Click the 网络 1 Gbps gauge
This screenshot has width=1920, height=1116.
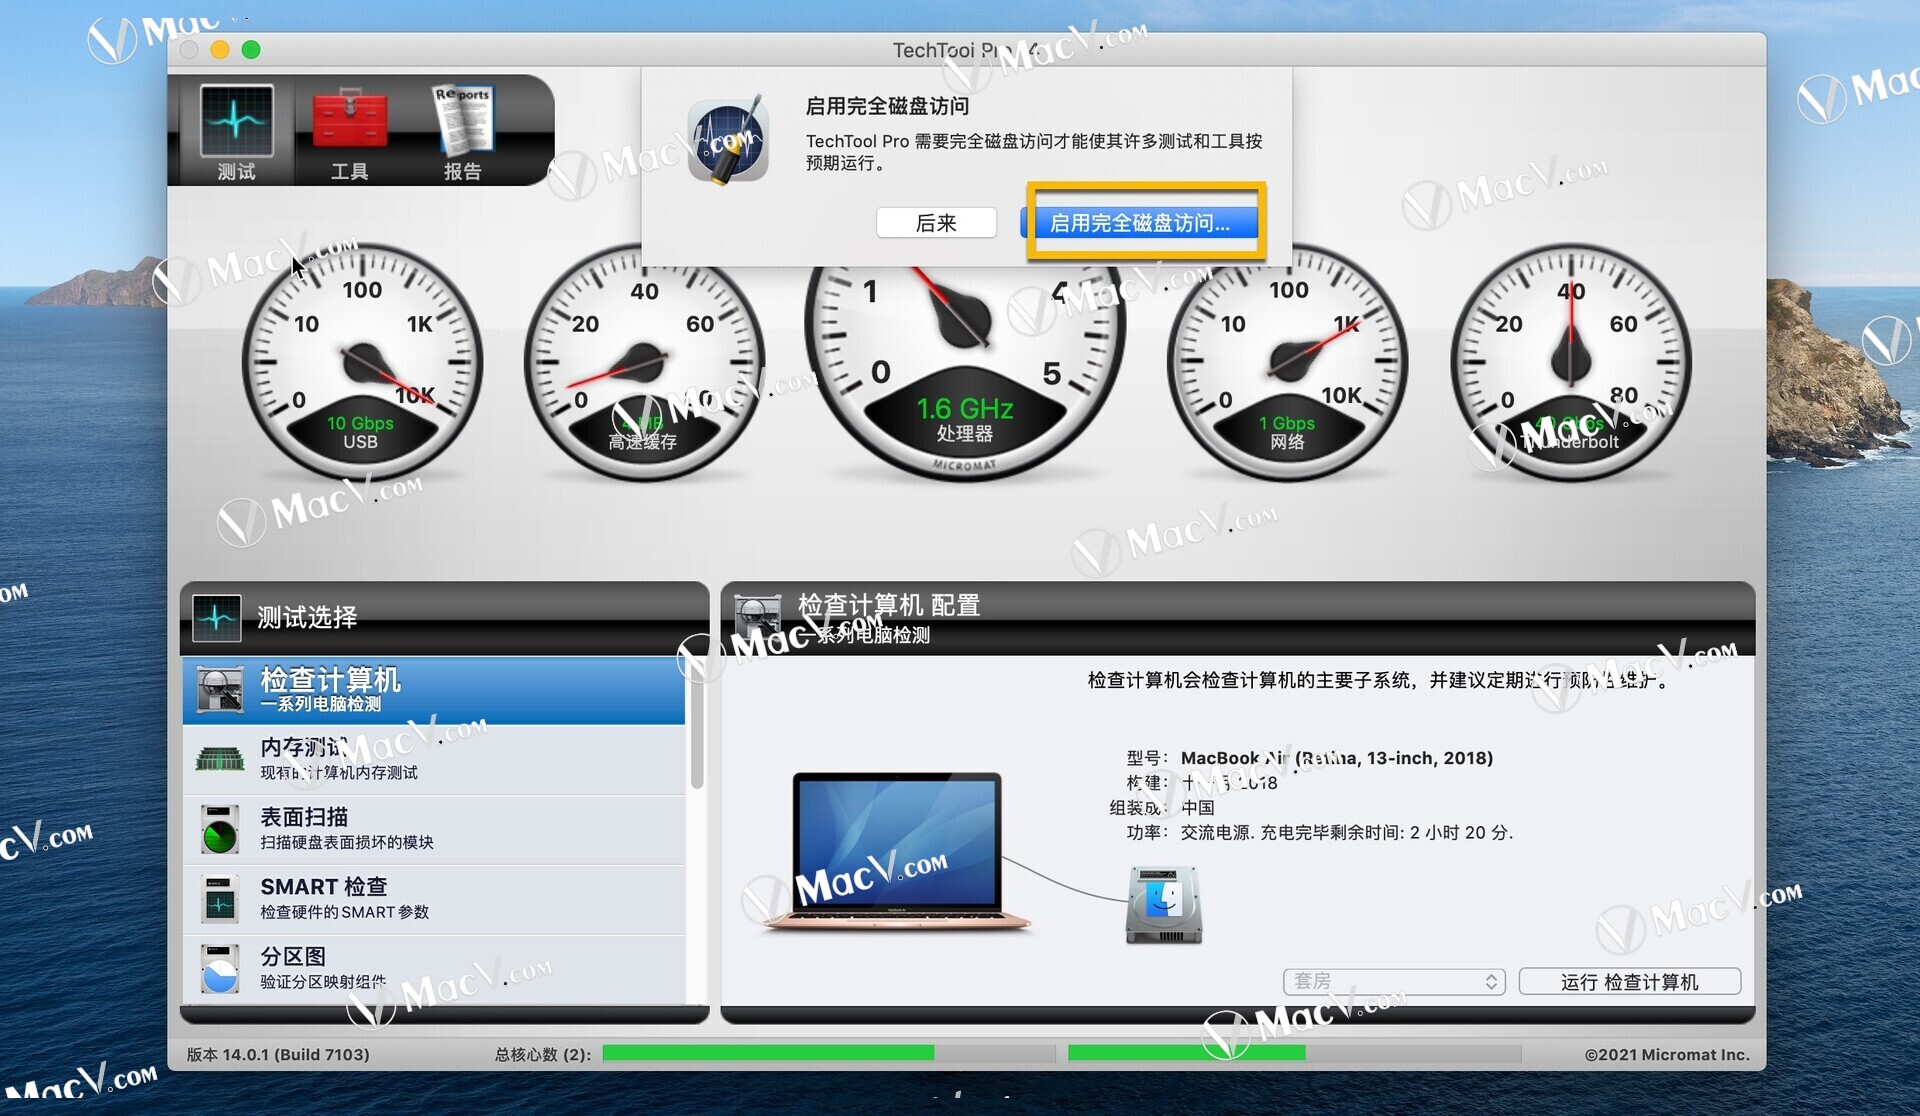tap(1288, 363)
